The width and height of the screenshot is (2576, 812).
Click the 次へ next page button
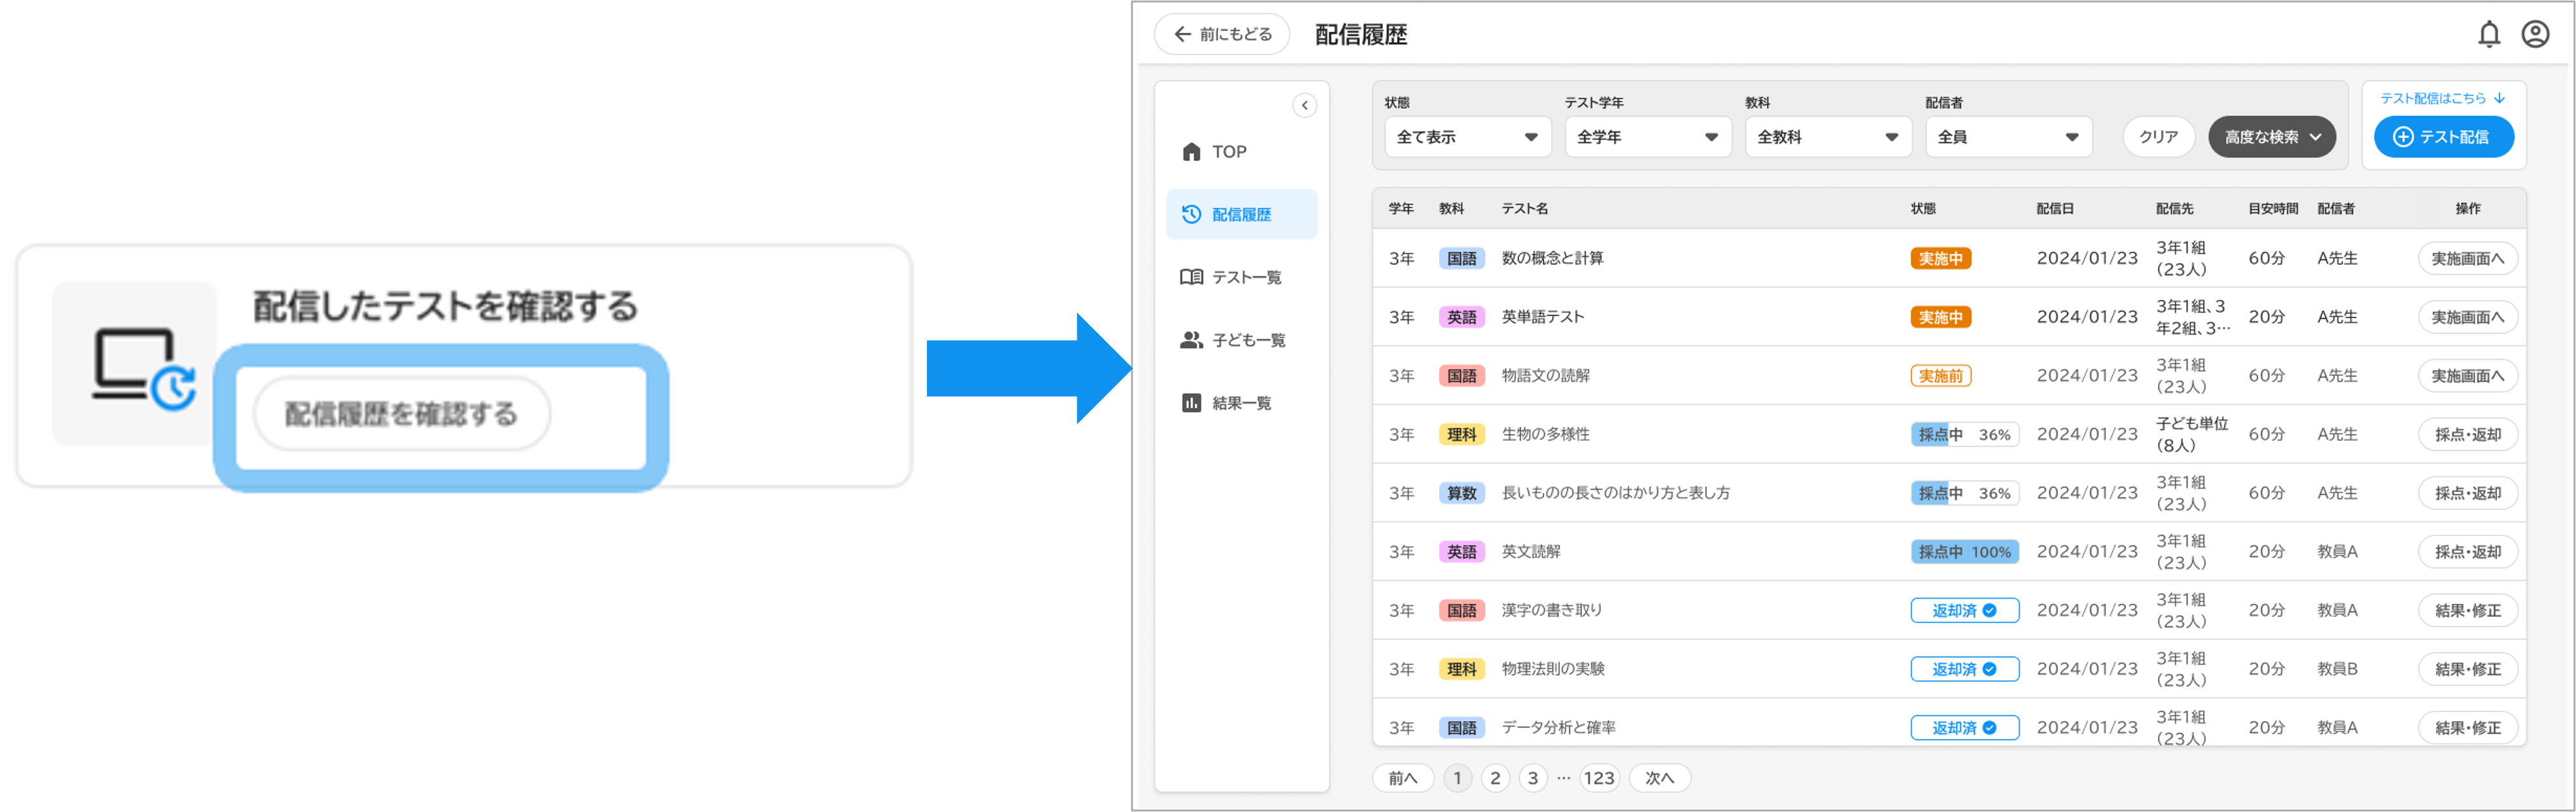click(1659, 778)
